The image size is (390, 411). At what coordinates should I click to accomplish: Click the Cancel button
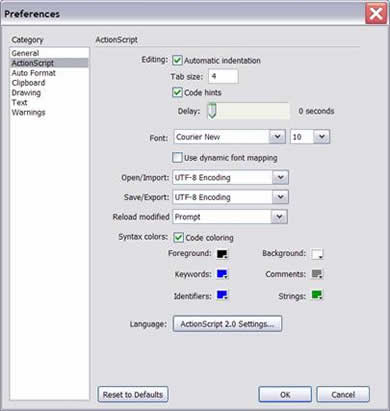[x=343, y=395]
